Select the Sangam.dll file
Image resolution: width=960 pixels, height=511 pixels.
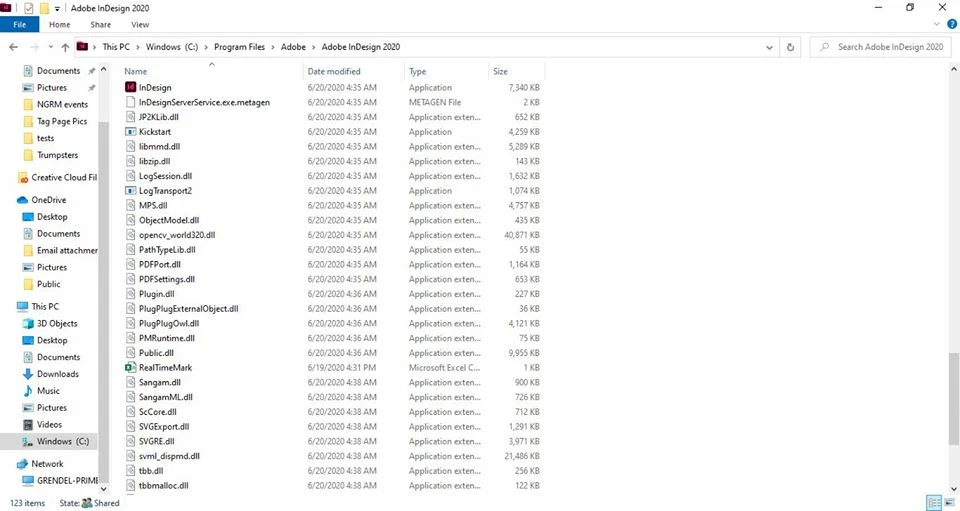(x=160, y=382)
